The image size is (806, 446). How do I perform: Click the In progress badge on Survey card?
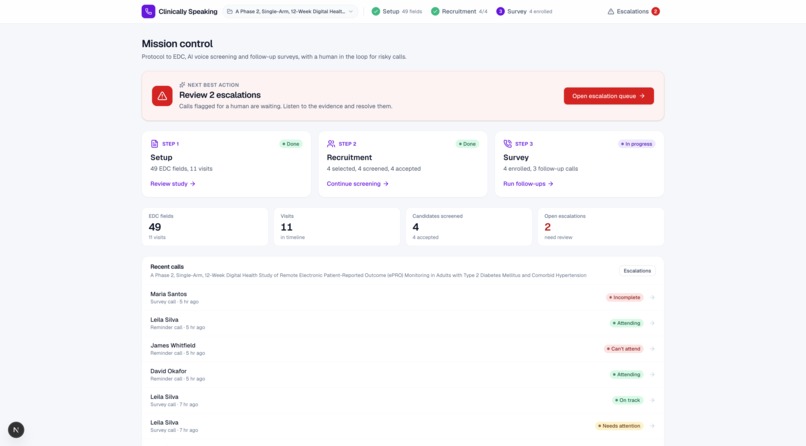636,144
